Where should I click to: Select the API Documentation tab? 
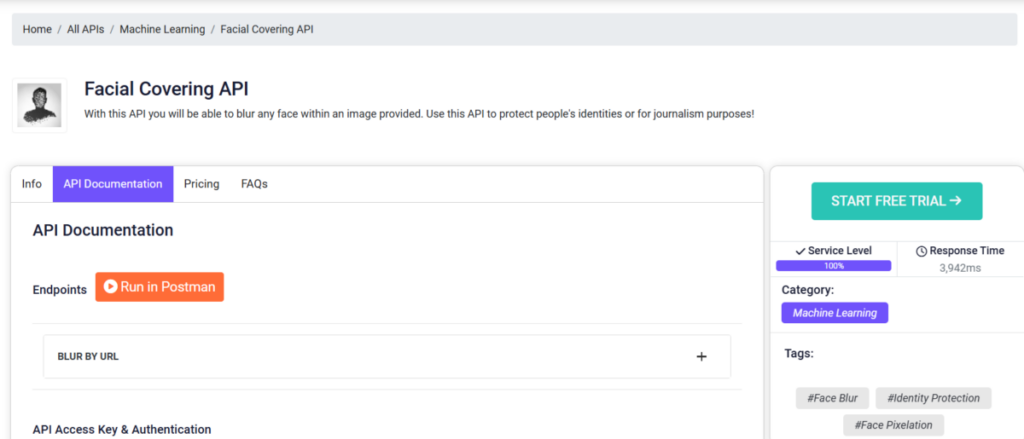(x=113, y=184)
